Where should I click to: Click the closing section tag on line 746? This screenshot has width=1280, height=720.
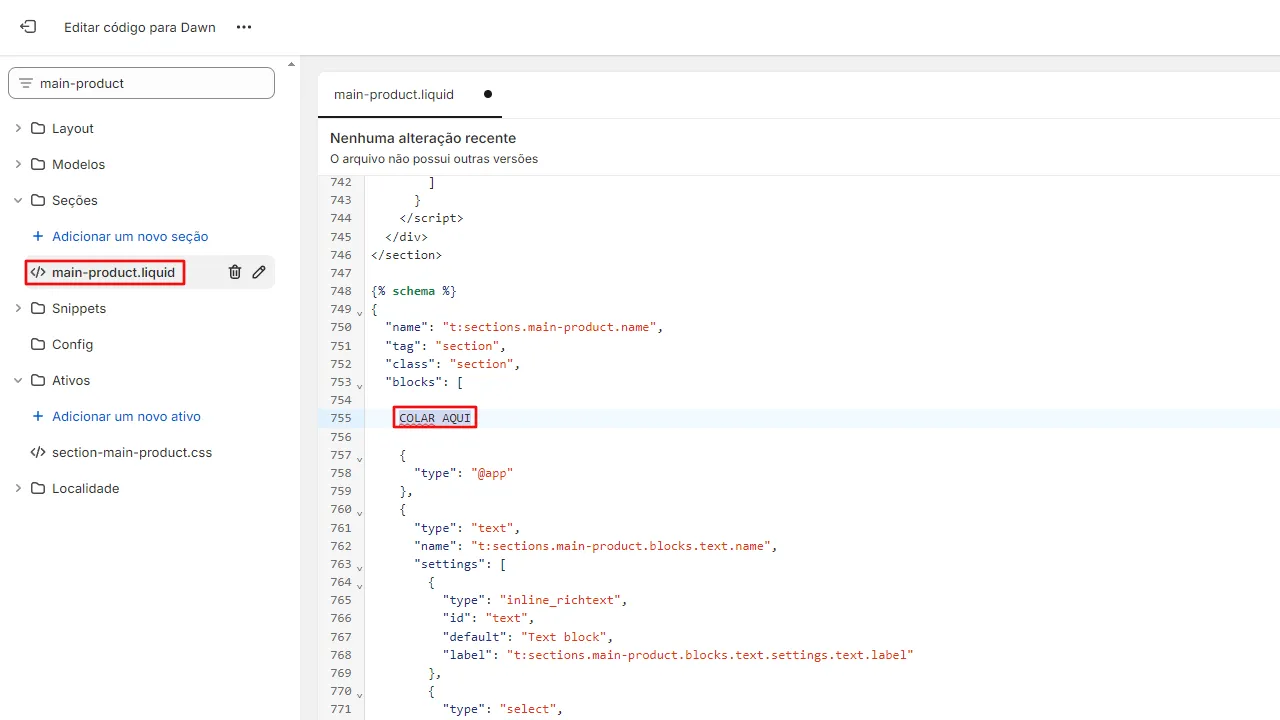[406, 255]
